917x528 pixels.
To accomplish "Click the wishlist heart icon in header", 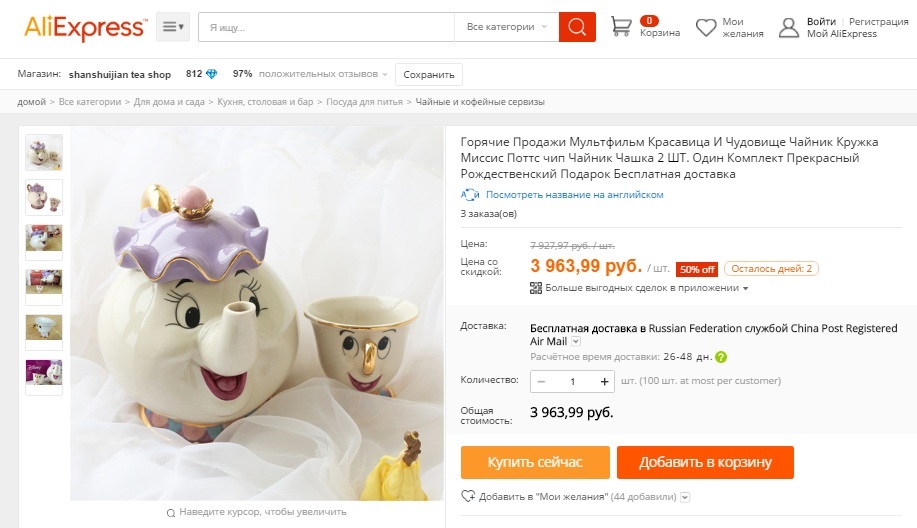I will [706, 27].
